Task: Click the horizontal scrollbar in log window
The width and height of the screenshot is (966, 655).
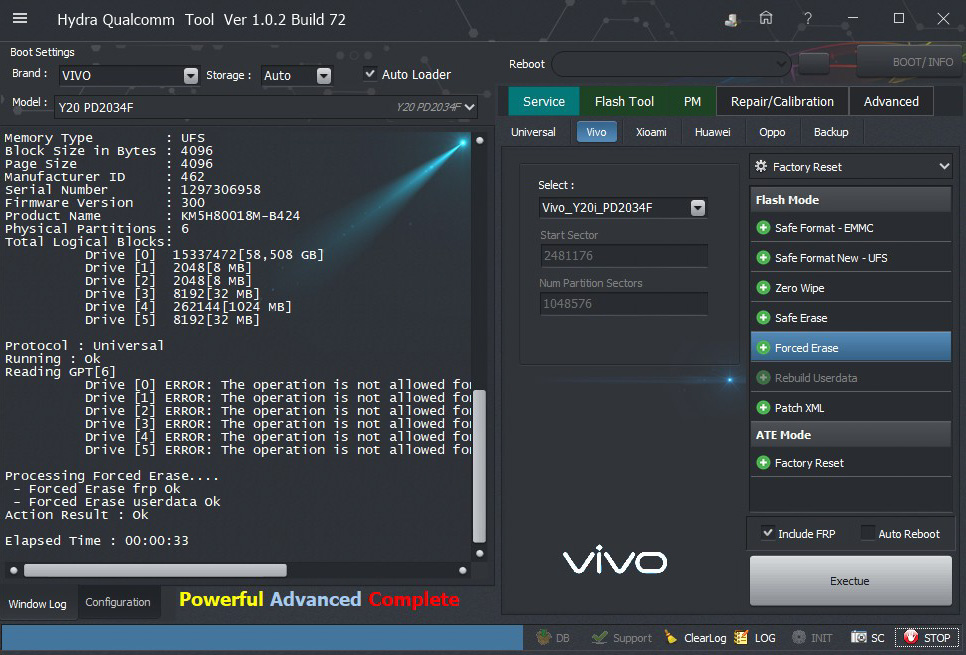Action: click(x=155, y=570)
